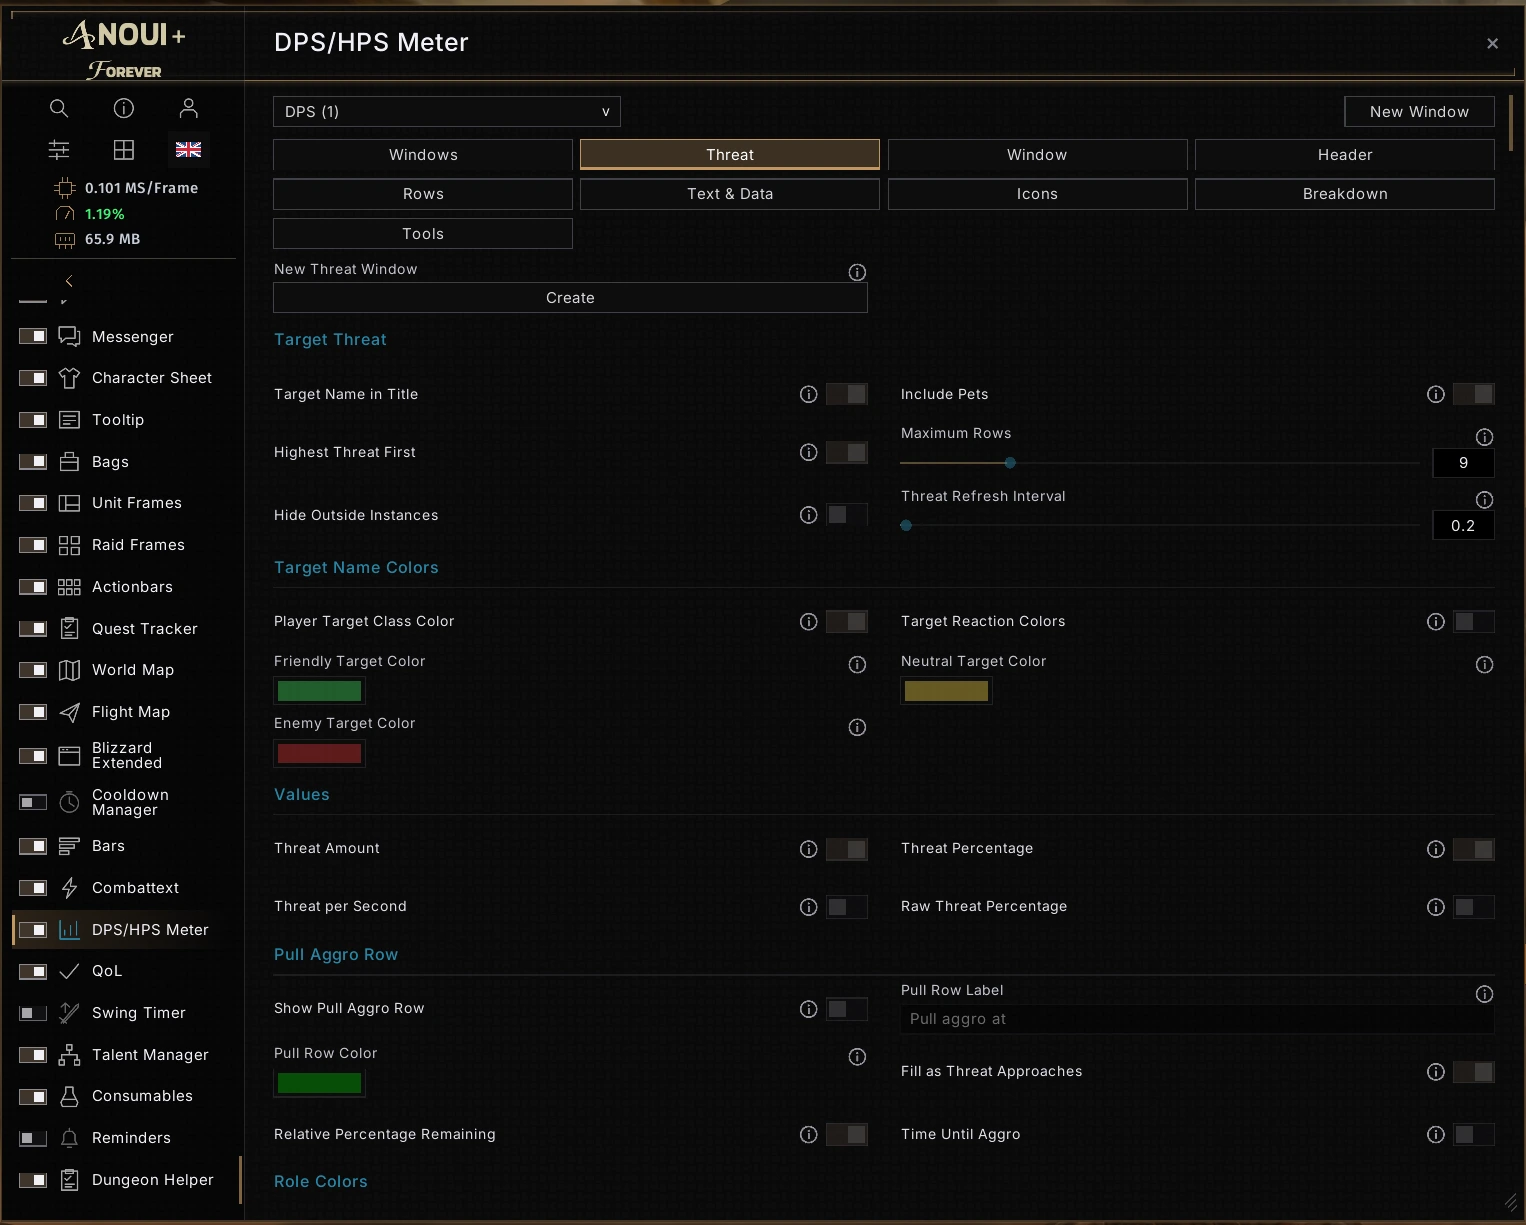Show info for Target Name in Title
1526x1225 pixels.
[809, 394]
